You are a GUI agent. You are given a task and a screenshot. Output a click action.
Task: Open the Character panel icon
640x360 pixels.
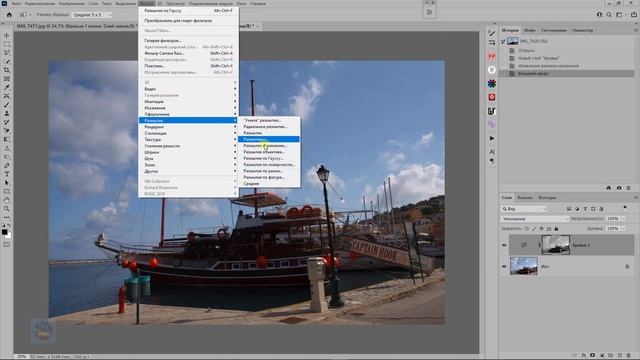click(492, 151)
